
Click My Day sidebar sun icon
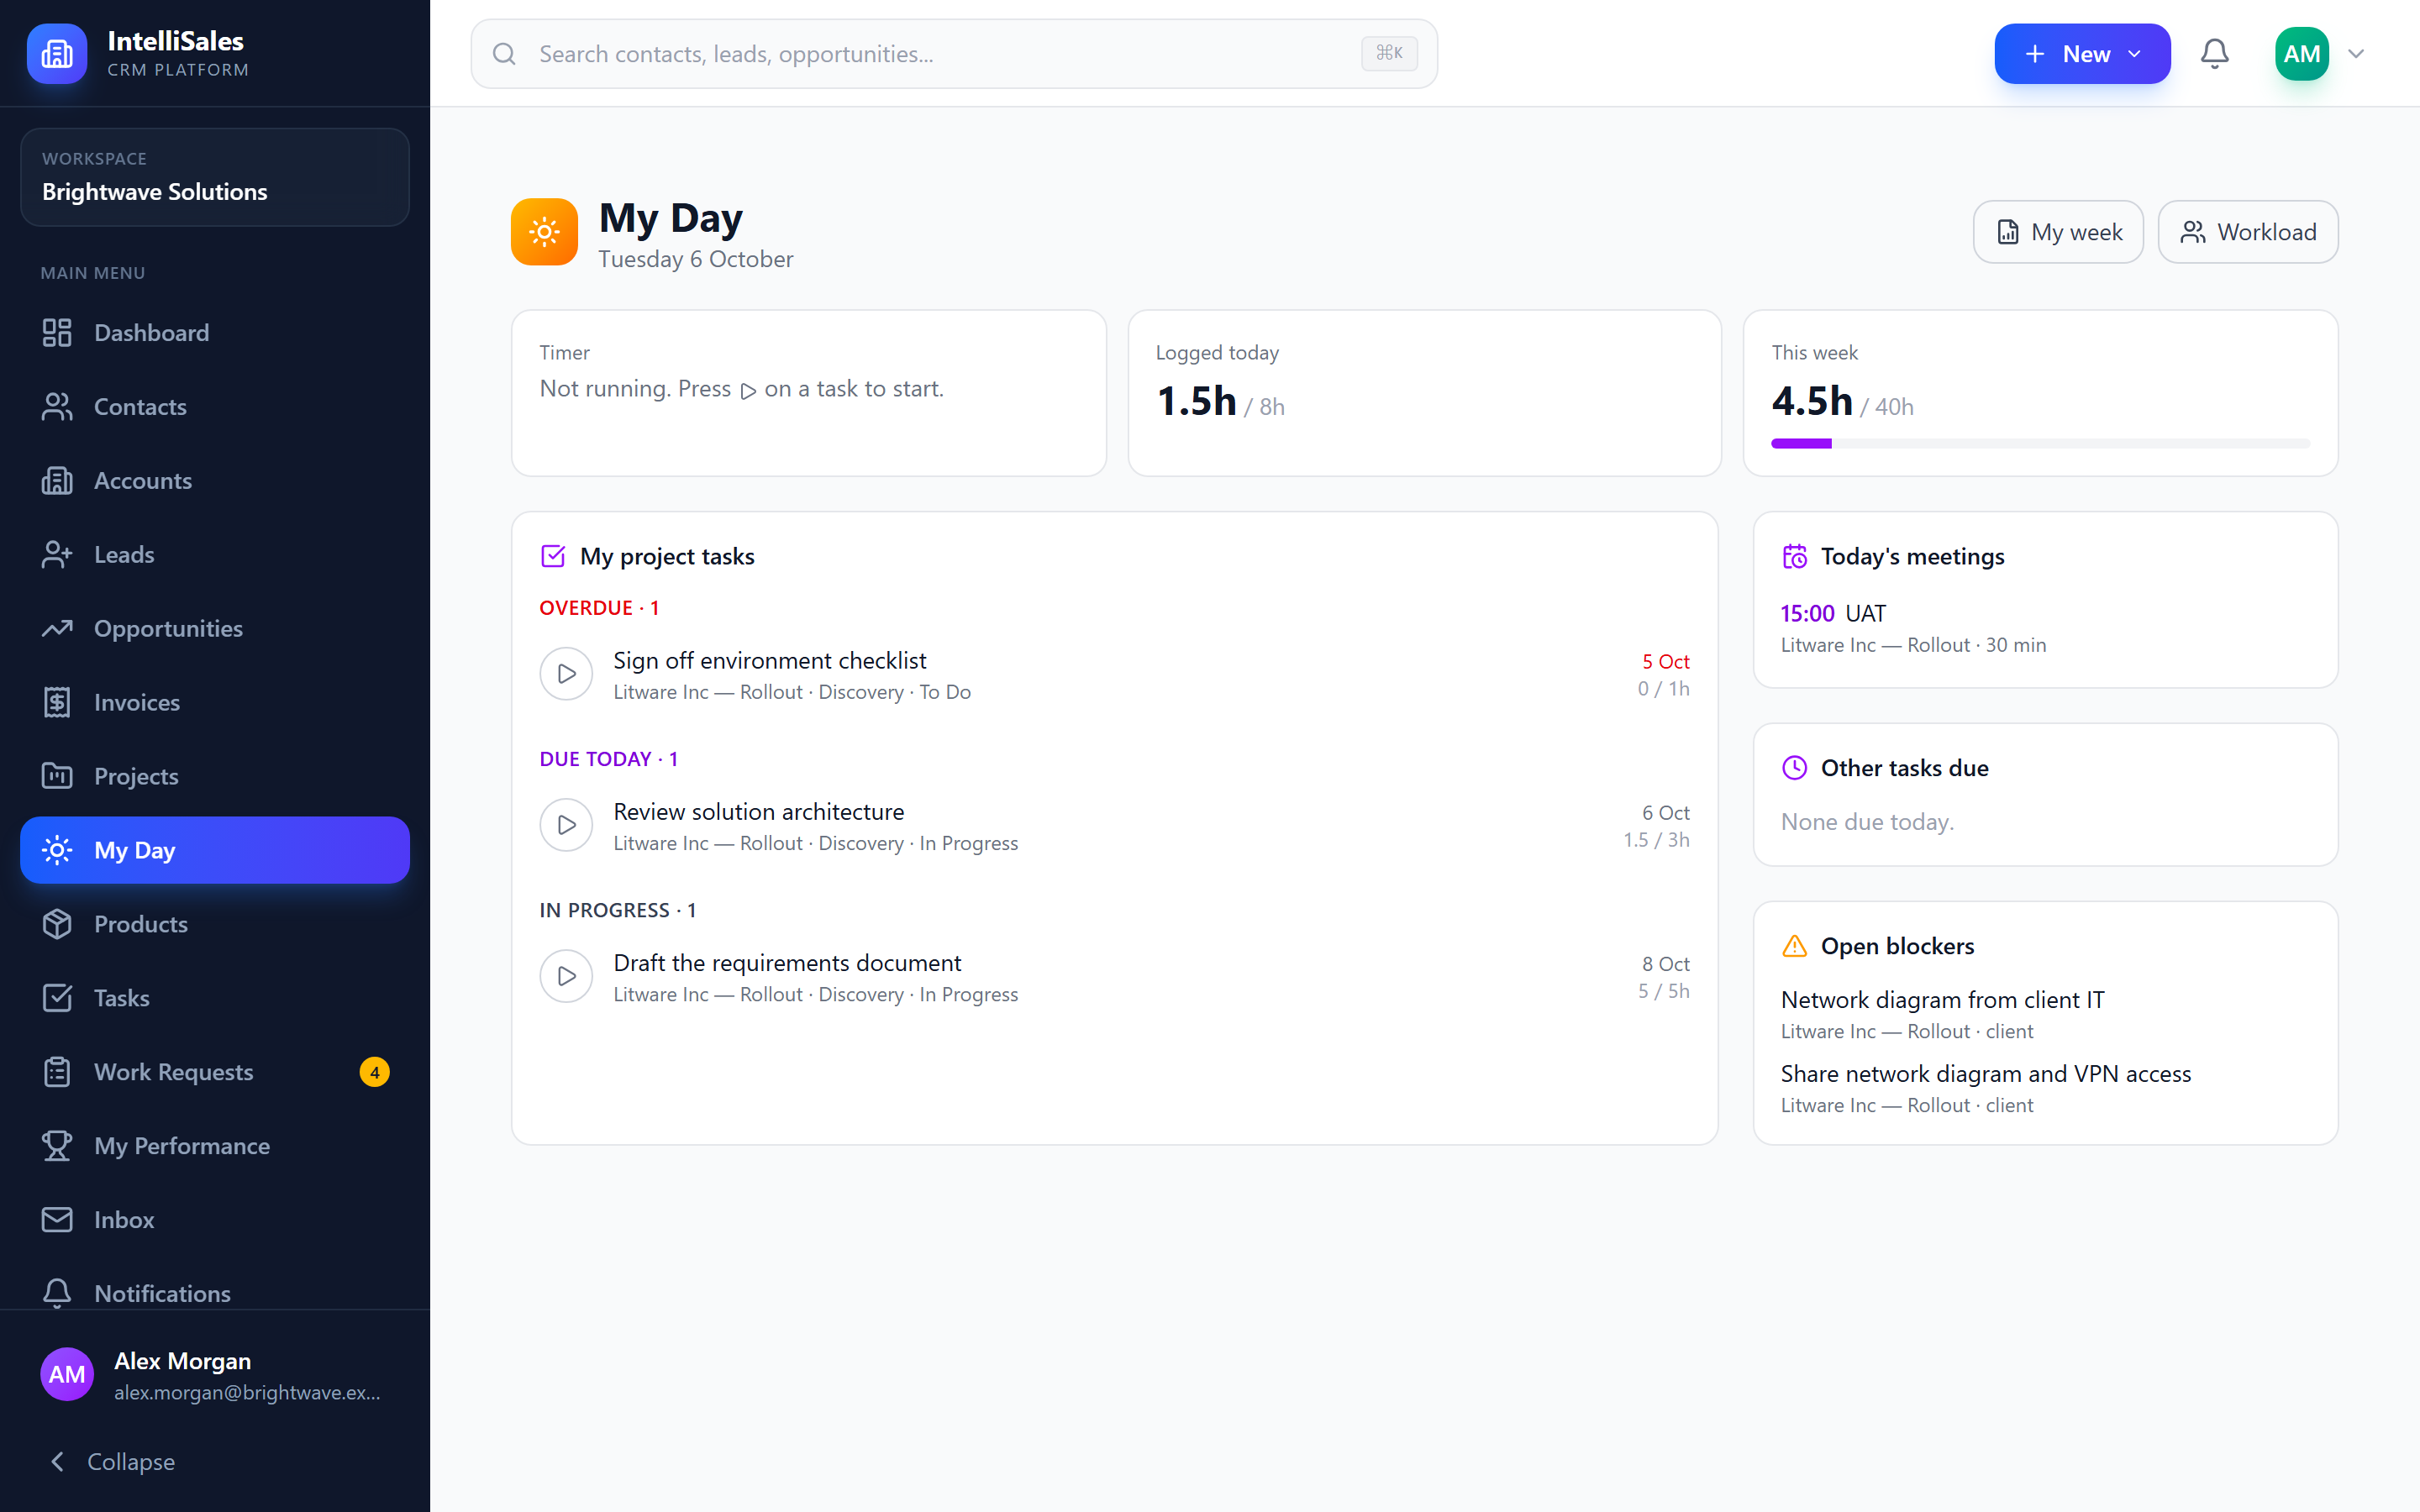(x=57, y=850)
